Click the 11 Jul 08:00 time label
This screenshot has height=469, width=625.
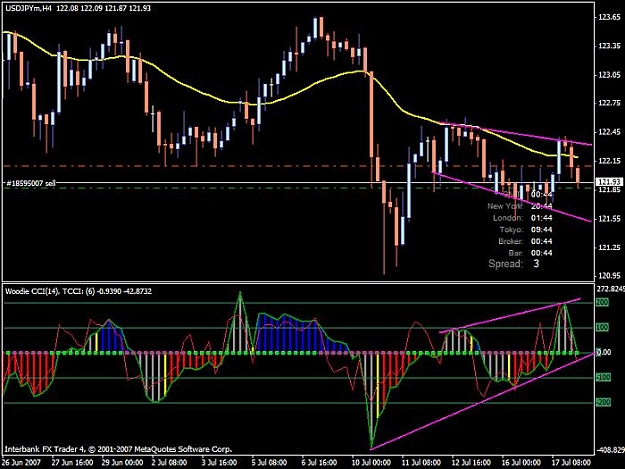tap(421, 463)
